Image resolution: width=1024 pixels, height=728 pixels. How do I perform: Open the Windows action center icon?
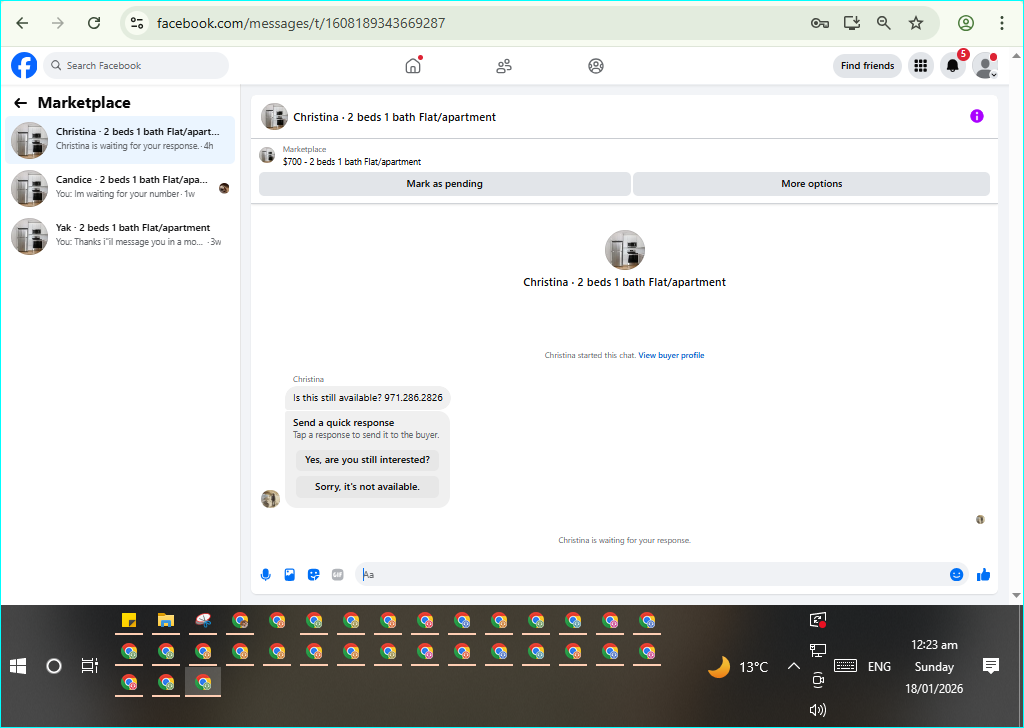[x=991, y=667]
